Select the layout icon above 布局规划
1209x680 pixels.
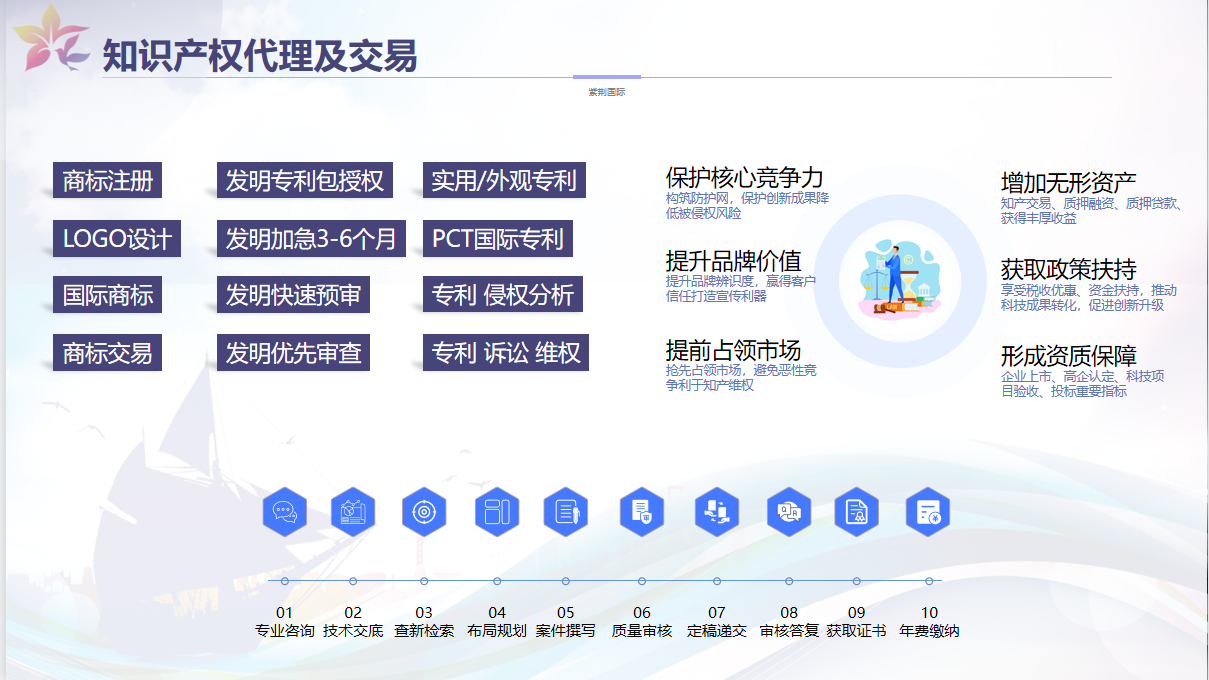[x=497, y=512]
